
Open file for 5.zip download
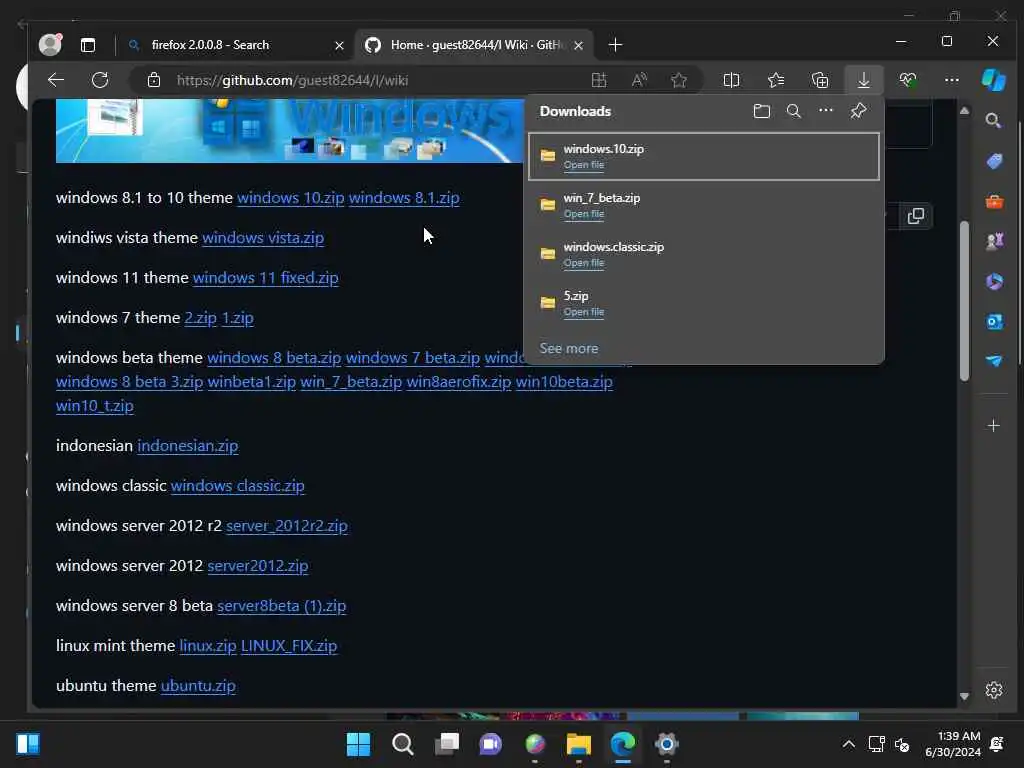[x=584, y=312]
